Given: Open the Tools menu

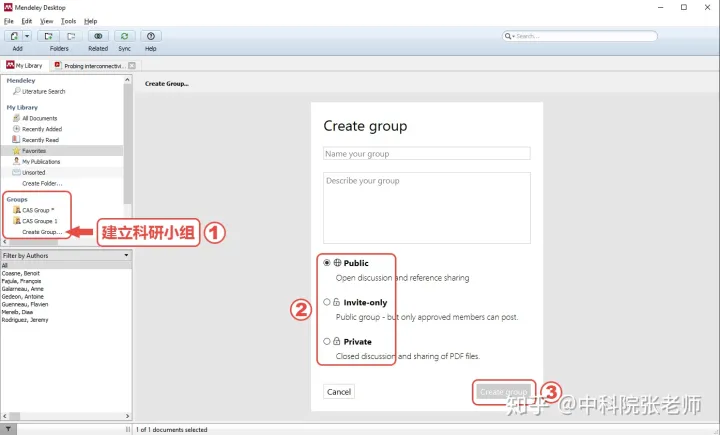Looking at the screenshot, I should (x=68, y=21).
